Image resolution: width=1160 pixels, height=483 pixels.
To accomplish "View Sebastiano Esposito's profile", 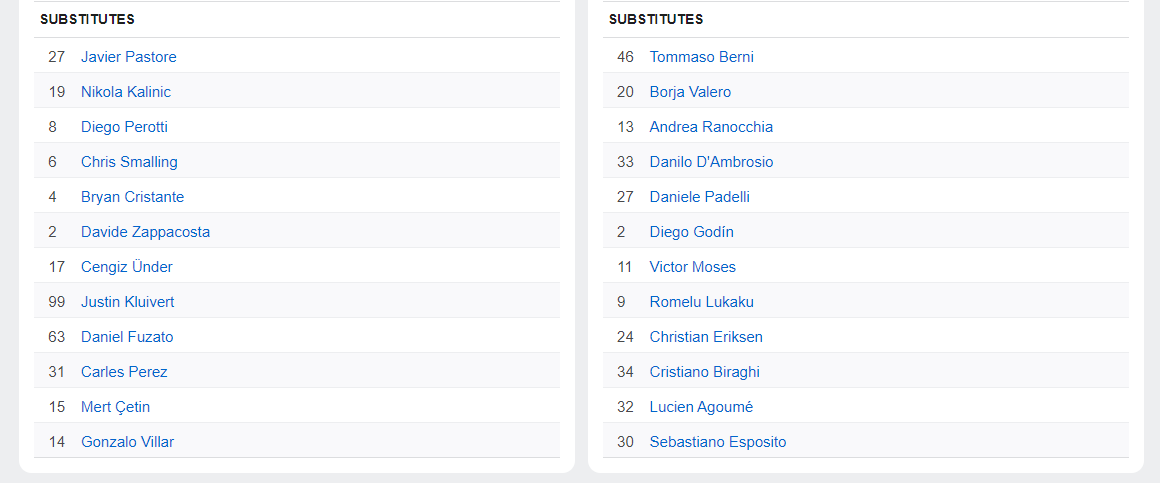I will tap(718, 442).
